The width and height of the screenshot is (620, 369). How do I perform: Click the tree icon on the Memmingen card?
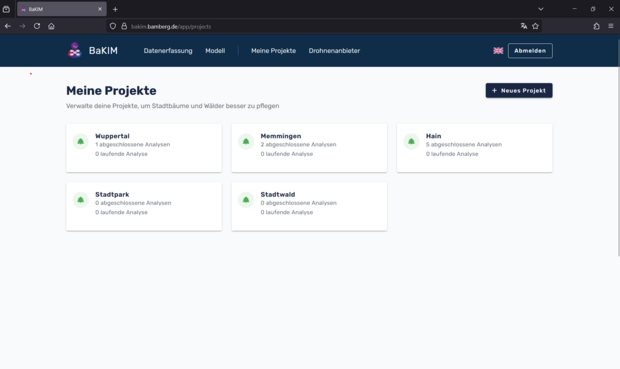click(246, 141)
